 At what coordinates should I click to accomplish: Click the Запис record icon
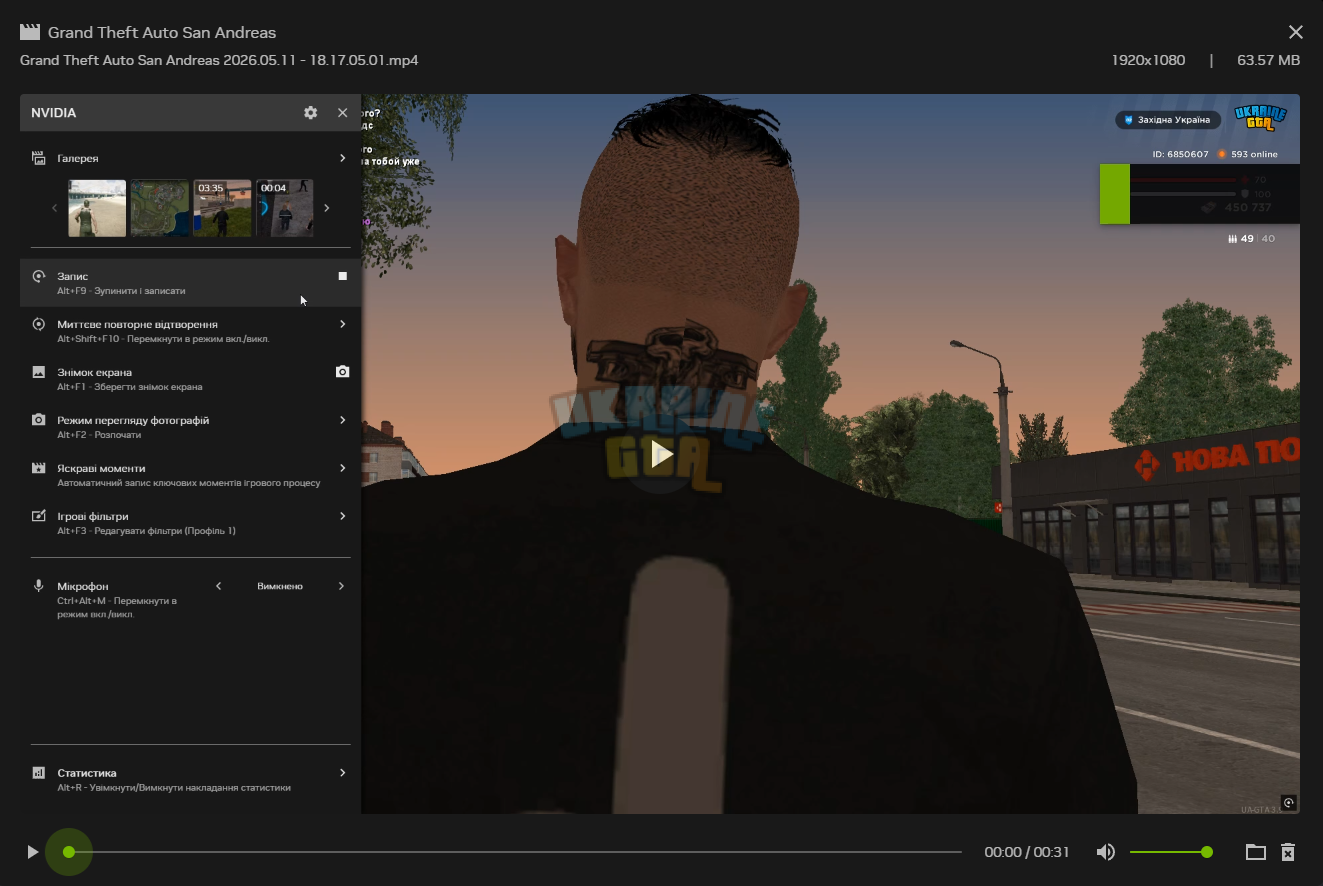coord(39,276)
